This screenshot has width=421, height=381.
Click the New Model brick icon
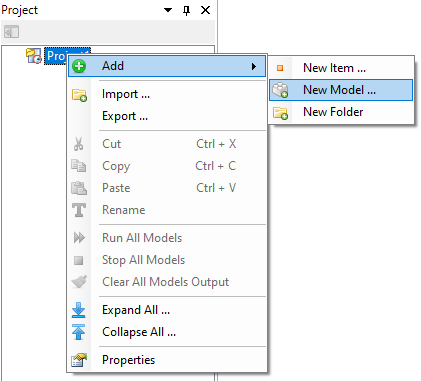[280, 90]
